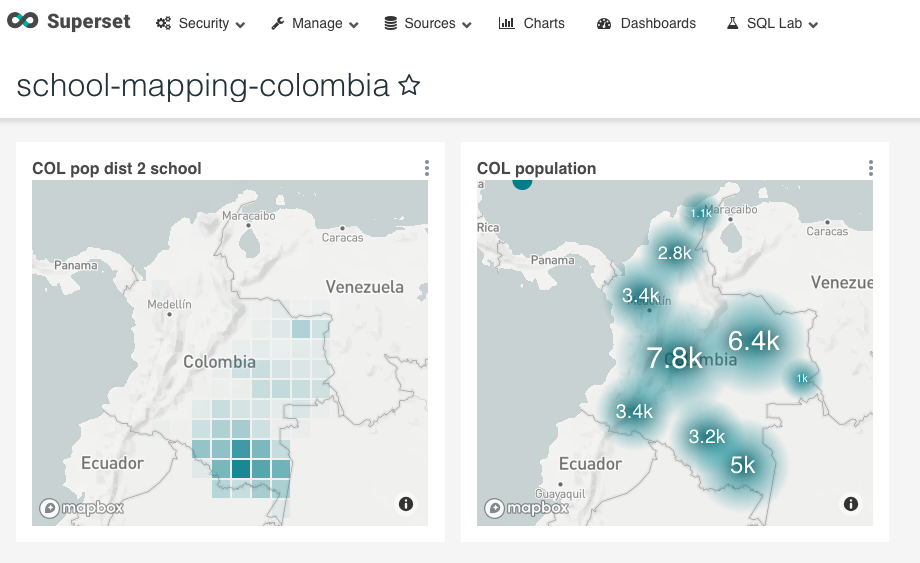
Task: Click map info icon on COL population chart
Action: 851,504
